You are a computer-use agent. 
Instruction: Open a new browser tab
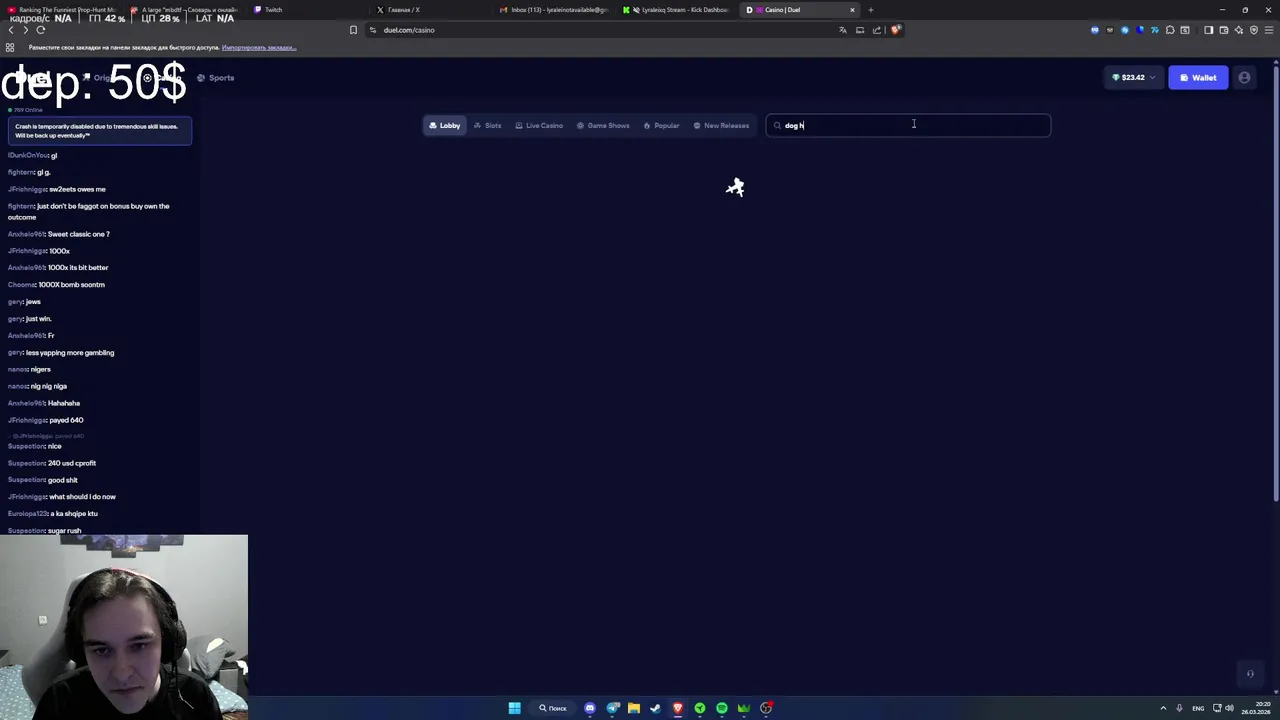click(870, 9)
